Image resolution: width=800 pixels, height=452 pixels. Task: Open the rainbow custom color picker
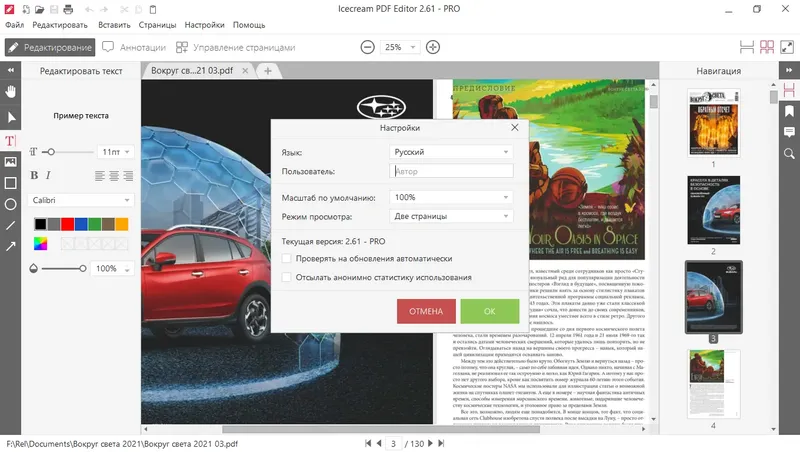point(40,244)
